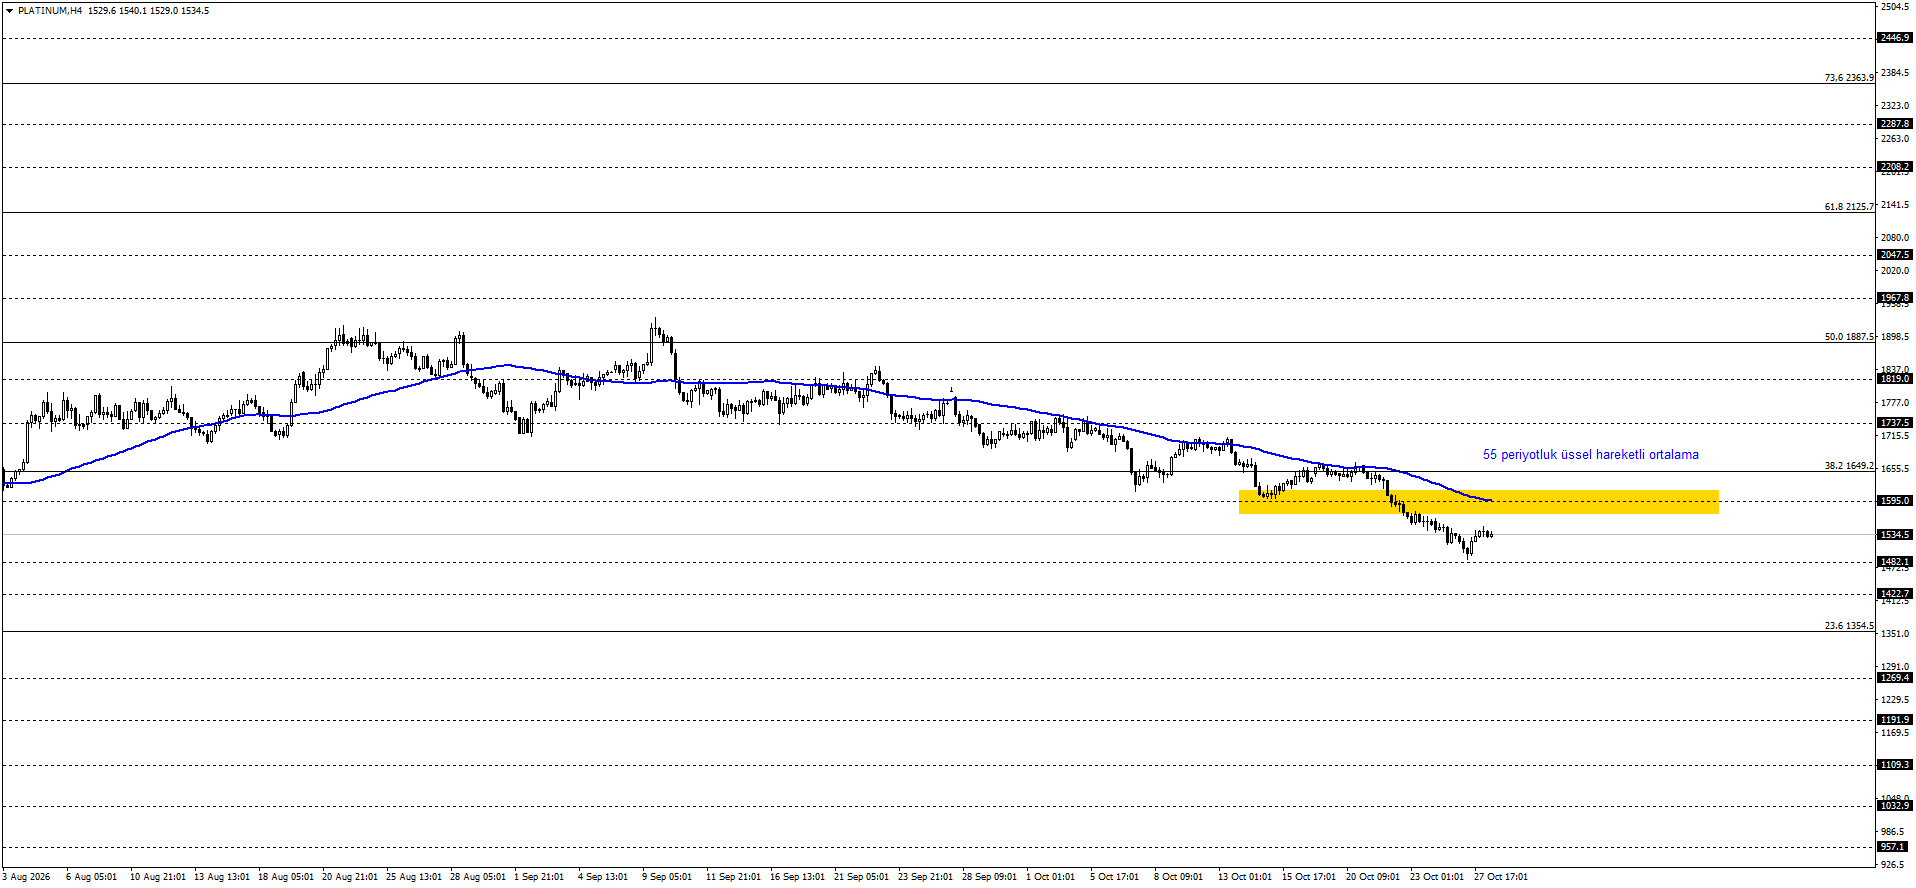Screen dimensions: 1916x888
Task: Select the "PLATINUM,H4" chart title text
Action: tap(50, 11)
